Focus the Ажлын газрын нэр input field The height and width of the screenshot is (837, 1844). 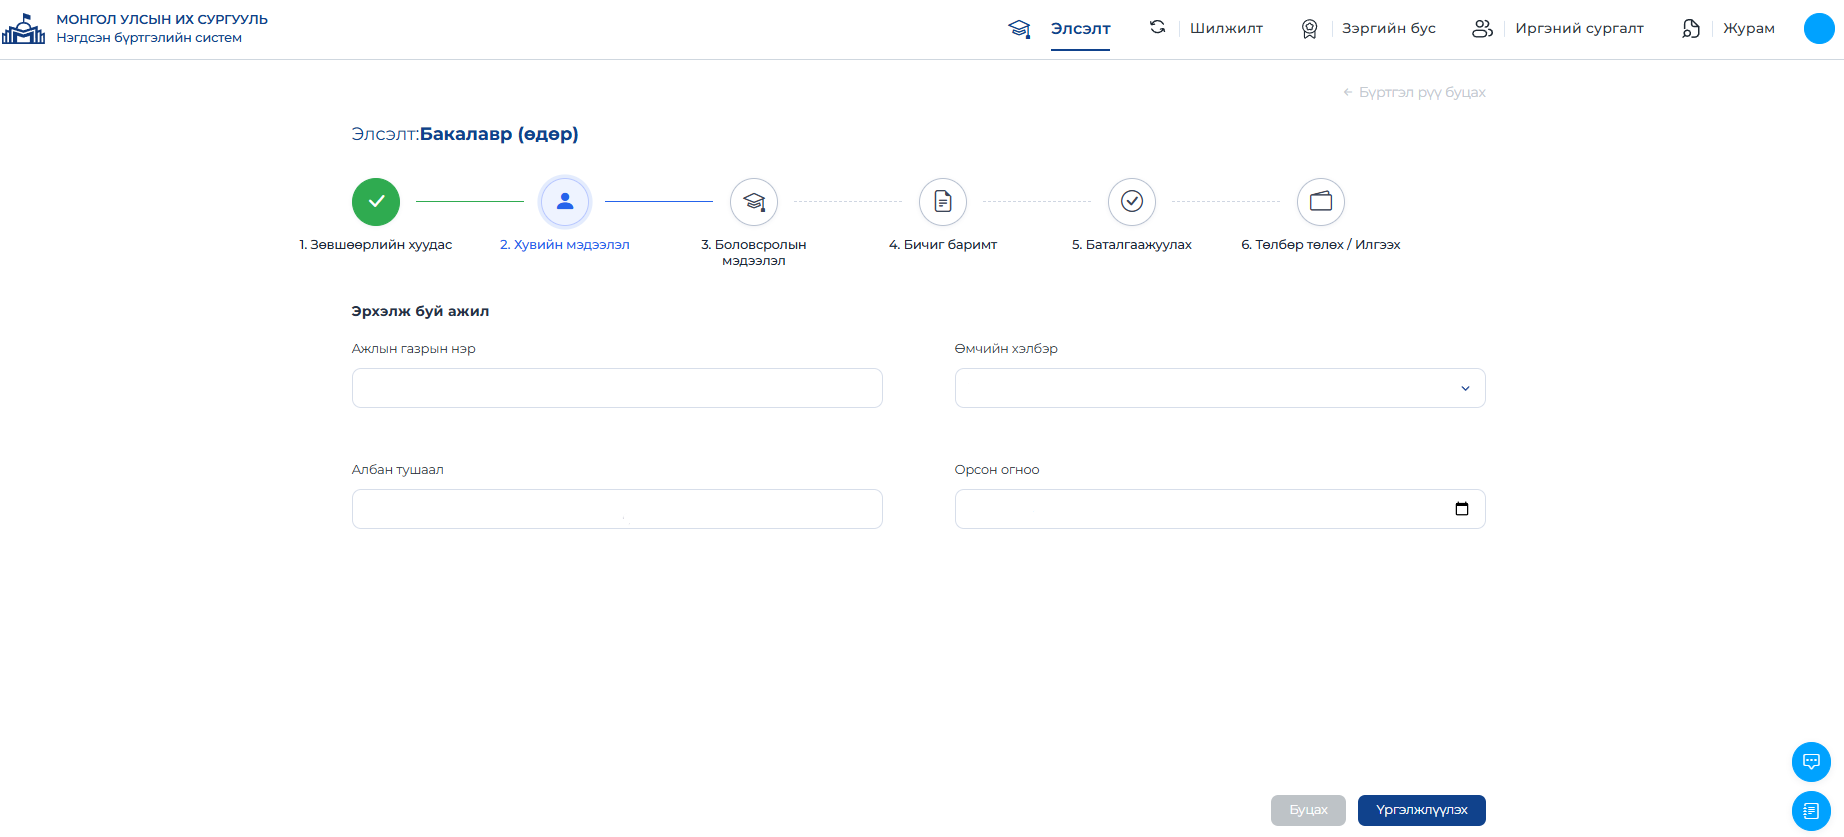point(617,388)
